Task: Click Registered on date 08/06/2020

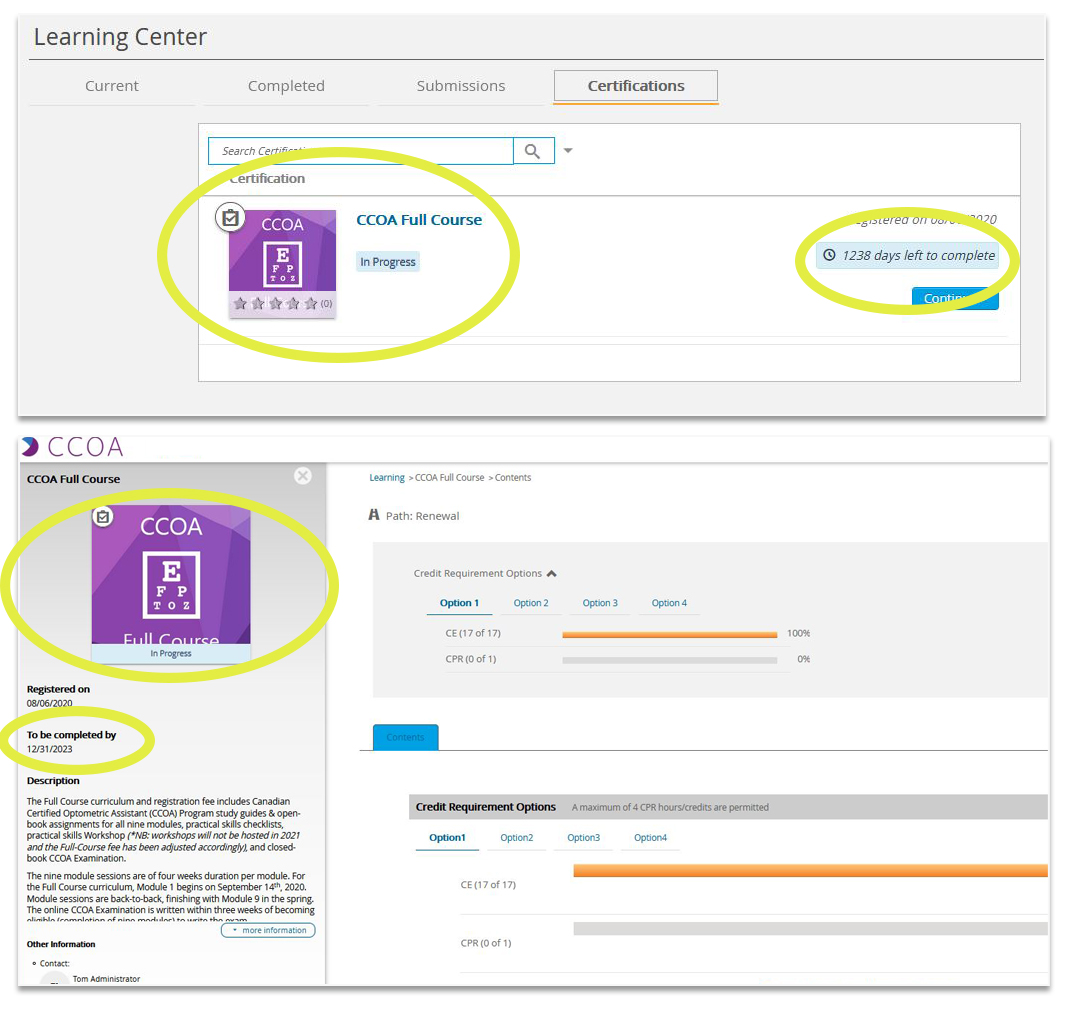Action: tap(49, 703)
